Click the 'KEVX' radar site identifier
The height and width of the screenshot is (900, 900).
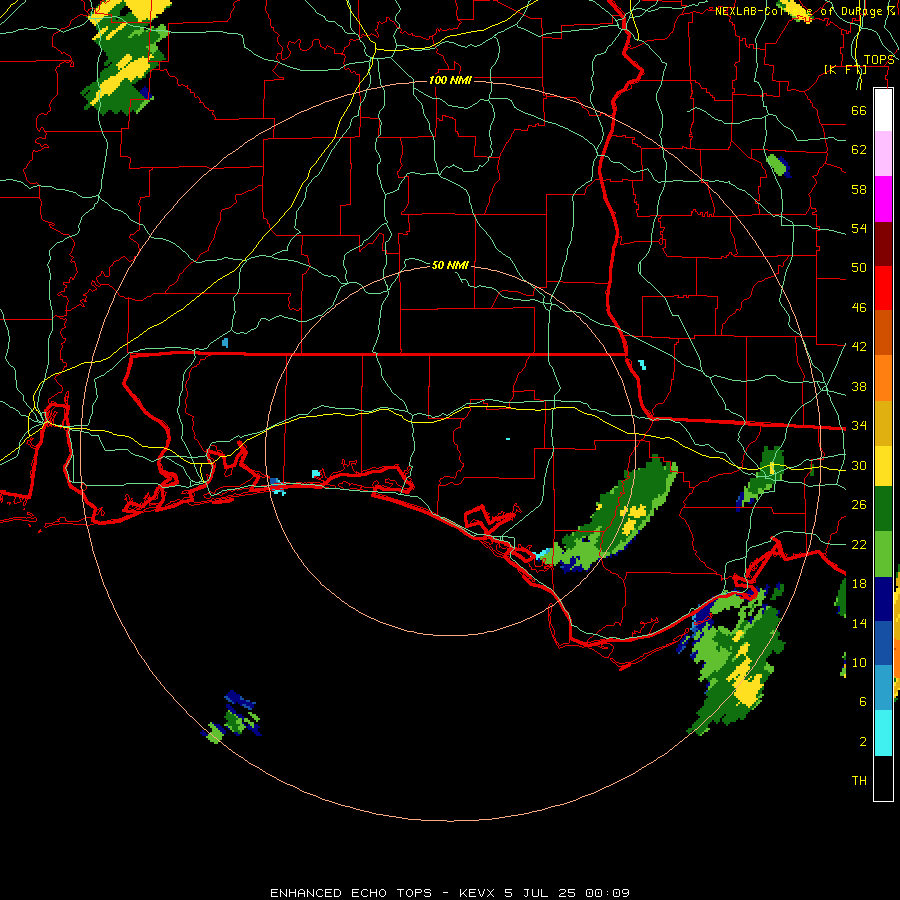pyautogui.click(x=478, y=893)
